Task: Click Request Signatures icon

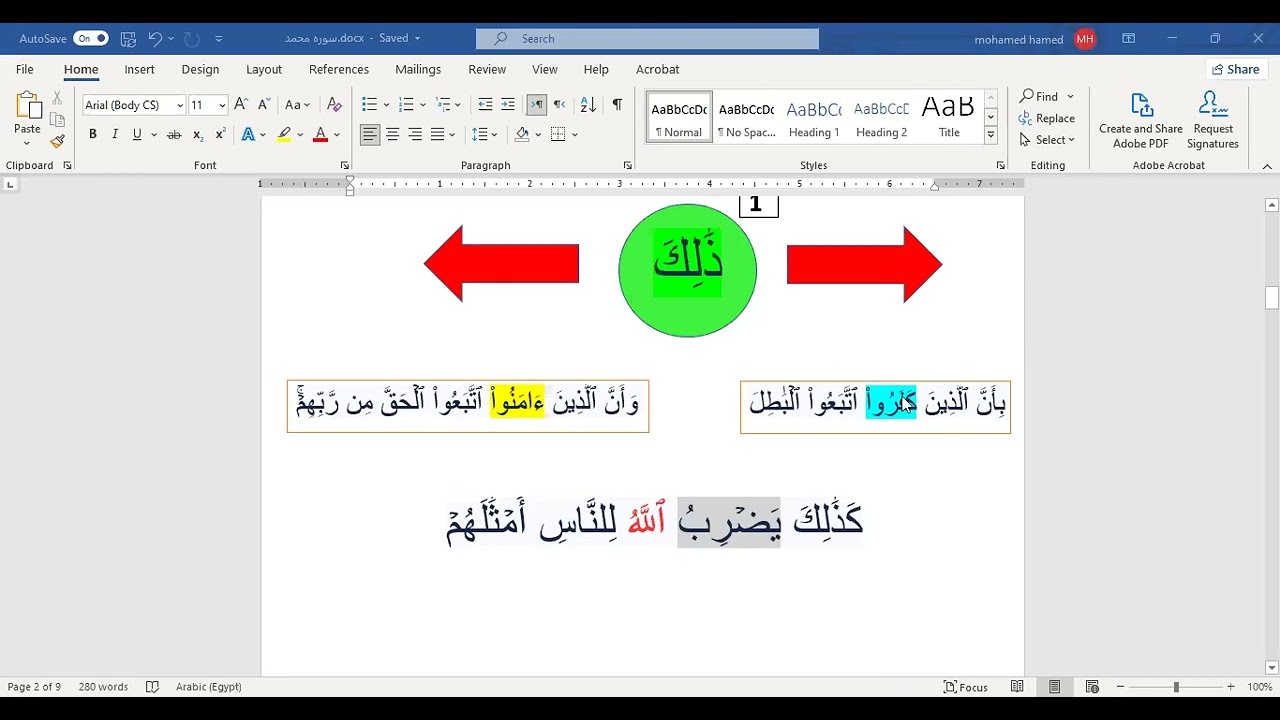Action: point(1212,120)
